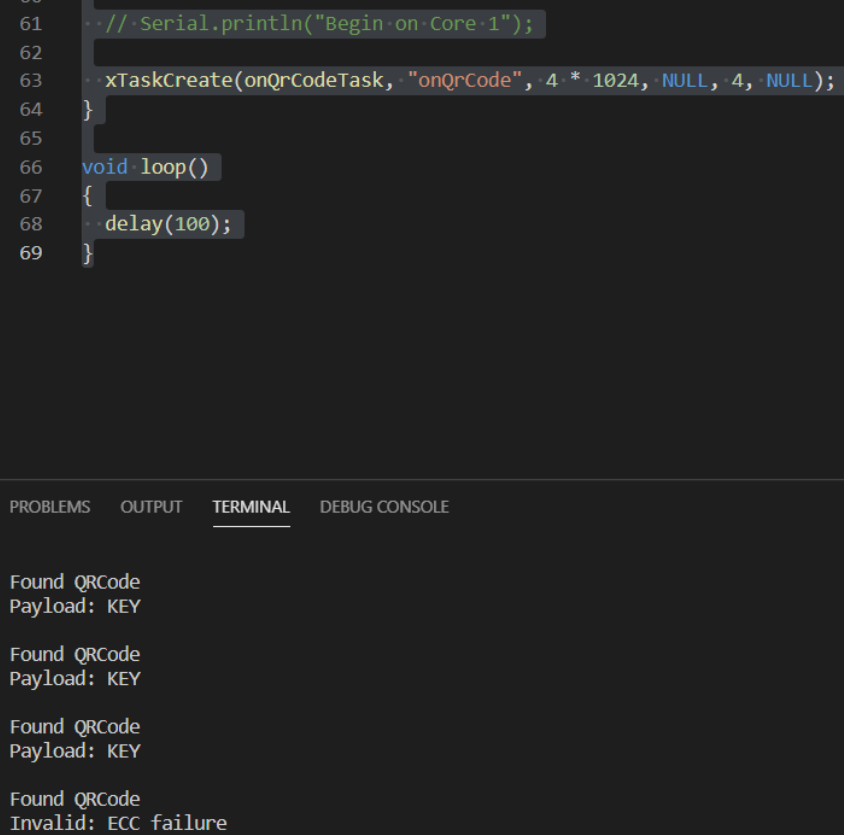Click the closing brace on line 64
844x835 pixels.
point(88,109)
